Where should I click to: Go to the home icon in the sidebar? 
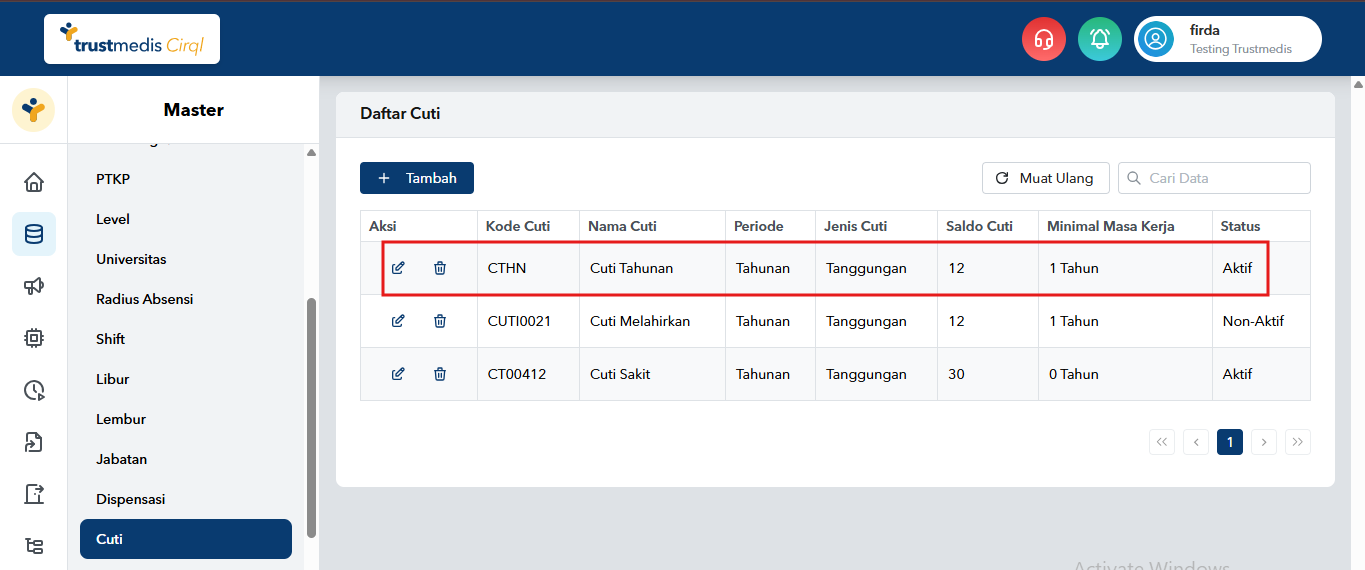pyautogui.click(x=34, y=182)
